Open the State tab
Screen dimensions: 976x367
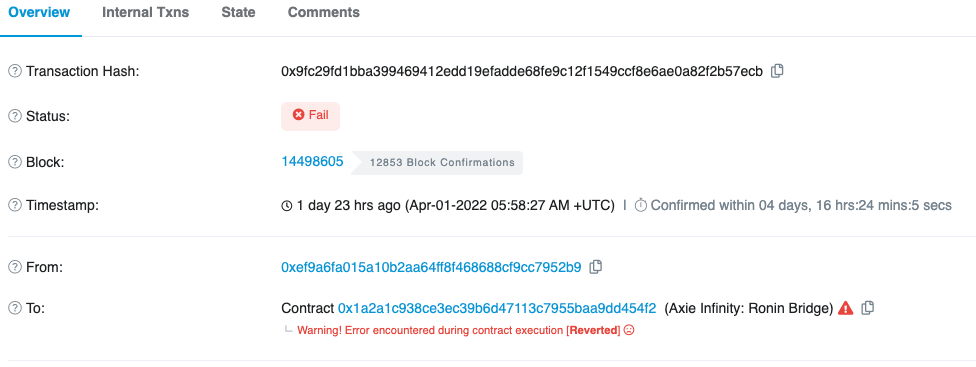point(238,12)
